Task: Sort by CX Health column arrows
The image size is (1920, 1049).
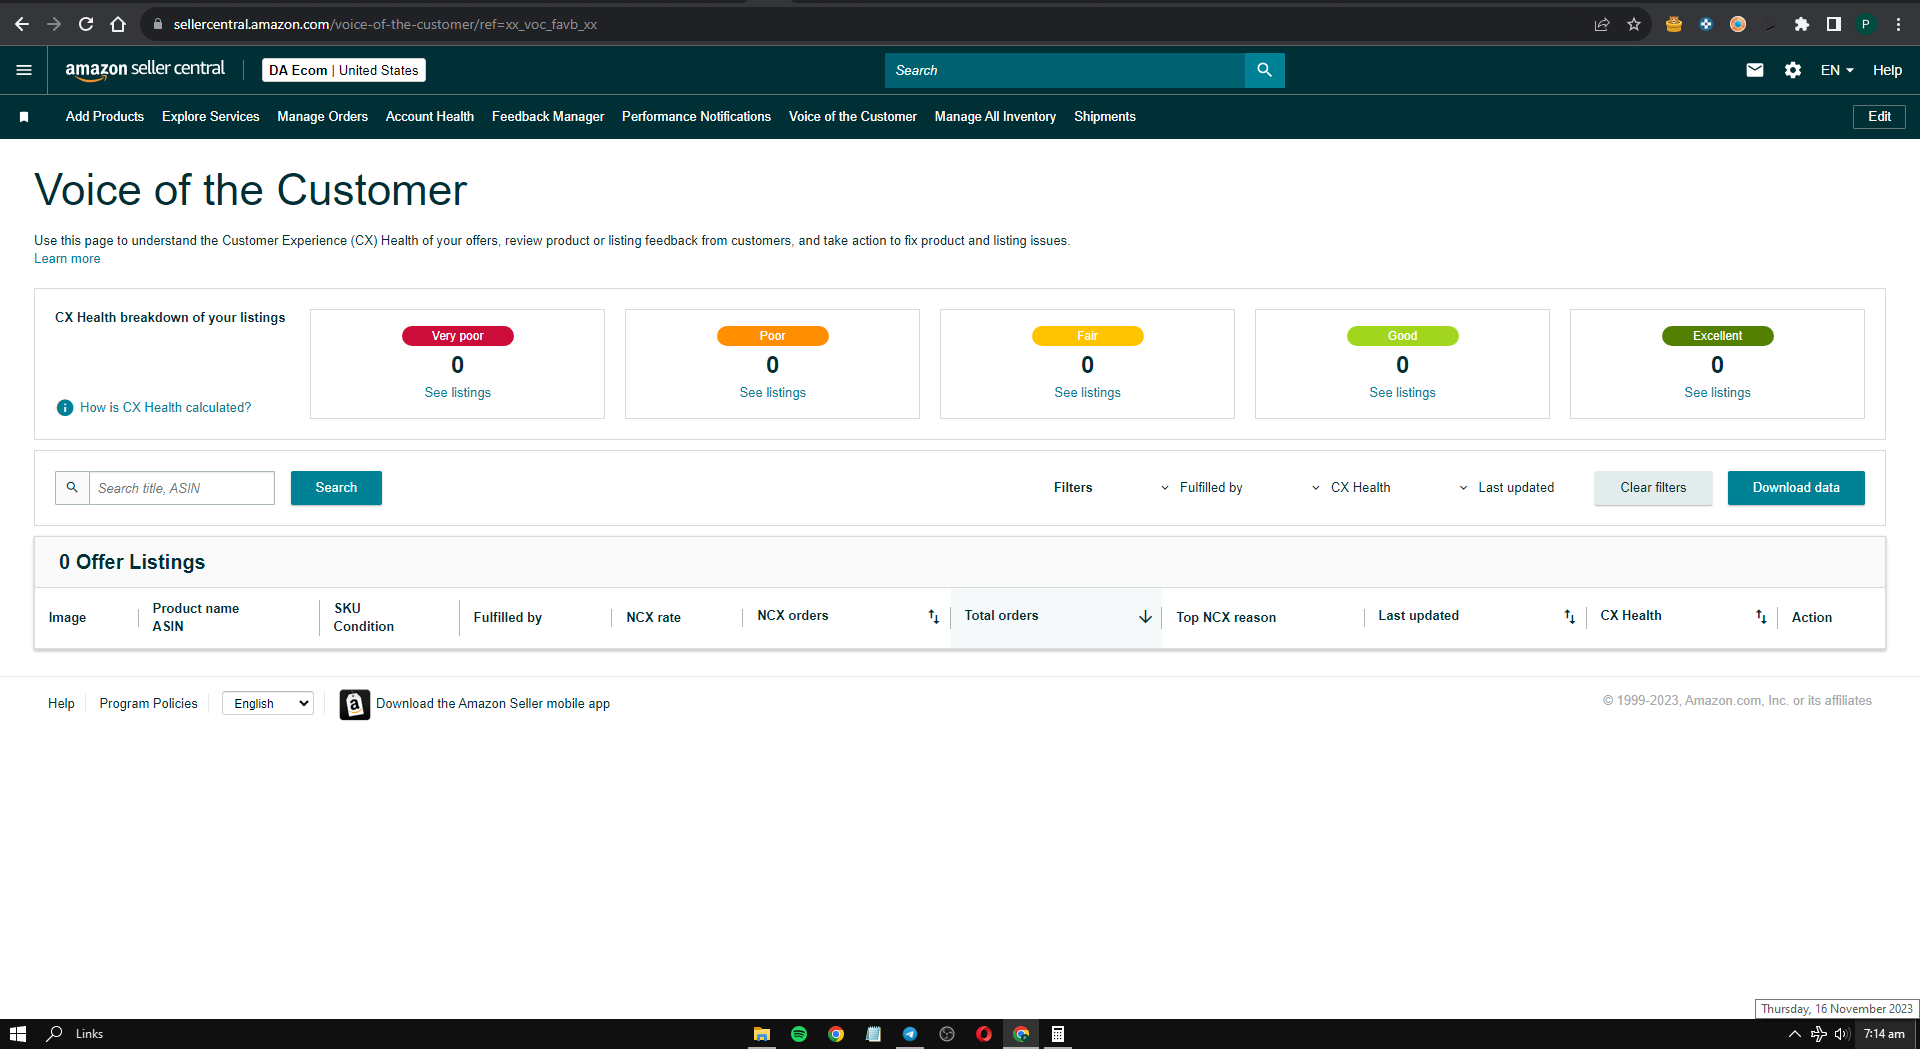Action: (x=1760, y=616)
